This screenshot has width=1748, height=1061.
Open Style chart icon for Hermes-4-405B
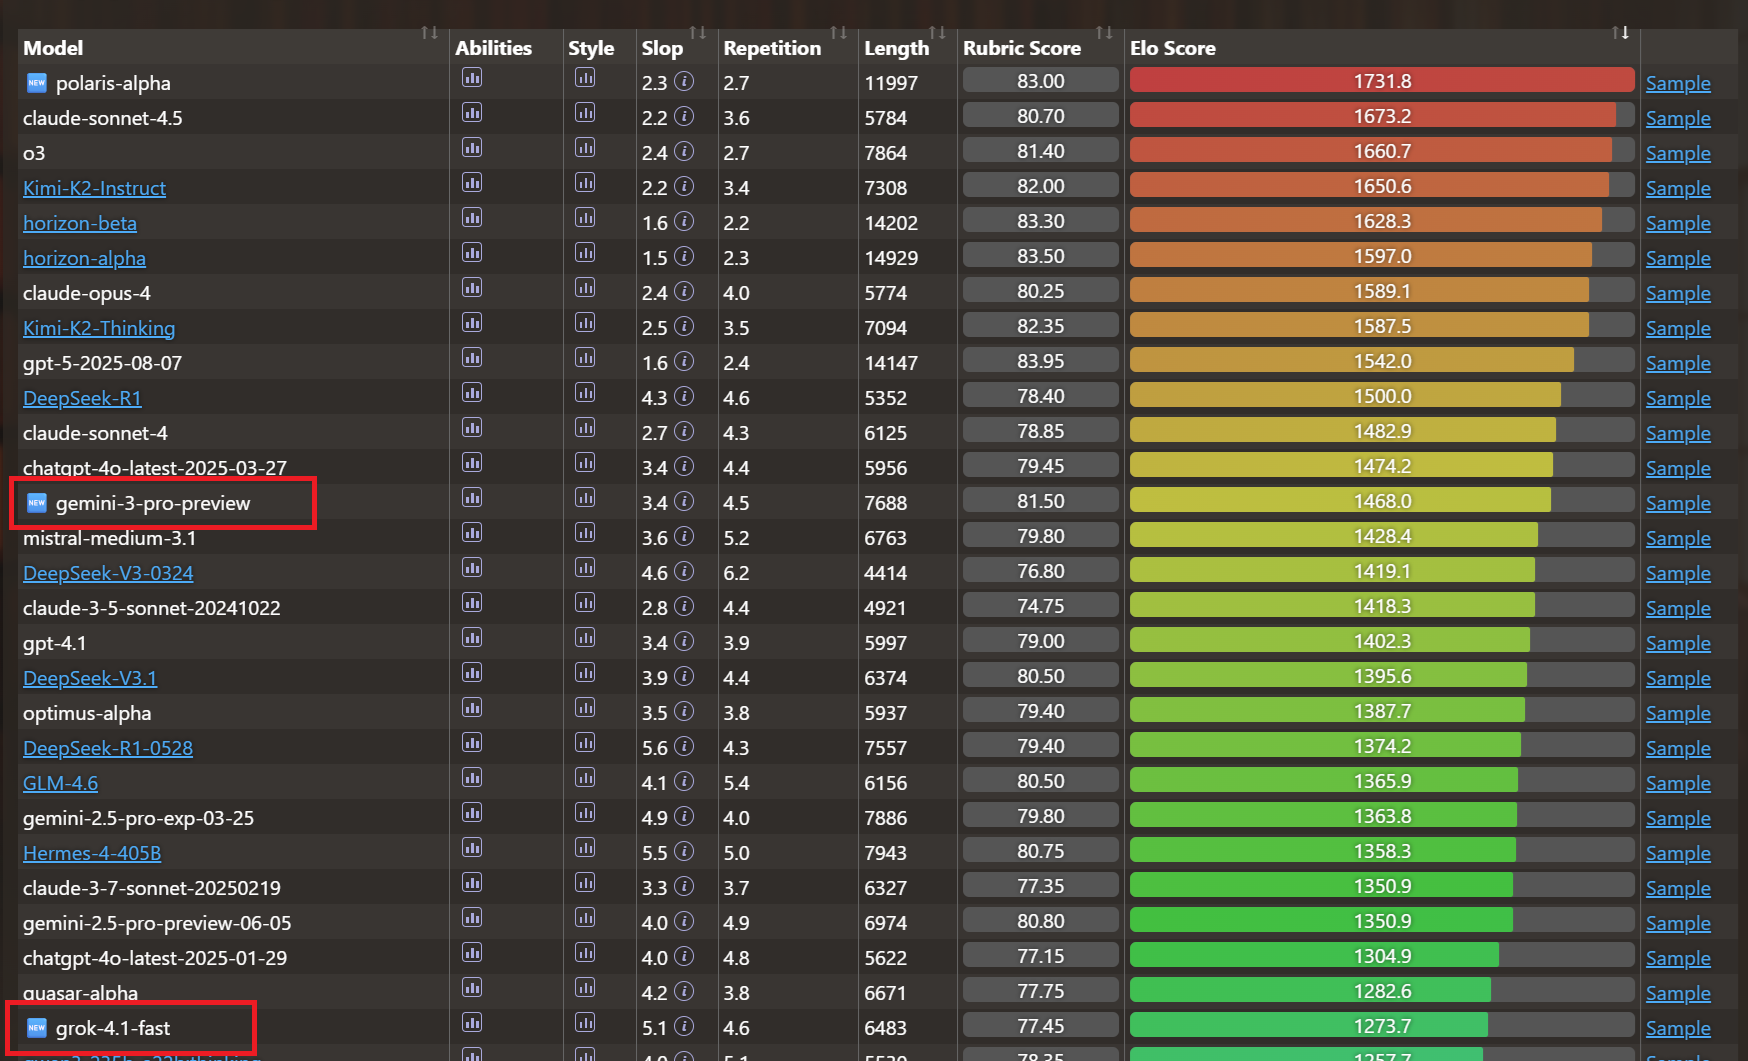585,848
